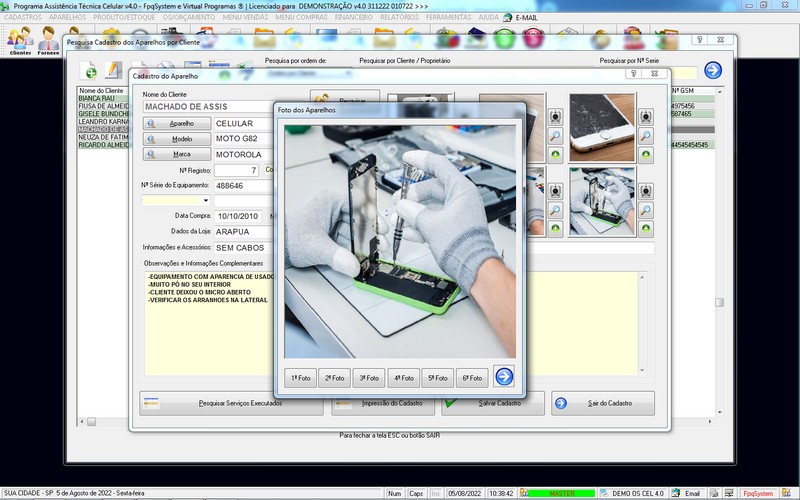This screenshot has width=800, height=500.
Task: Open the Fornecedores toolbar icon
Action: click(x=48, y=42)
